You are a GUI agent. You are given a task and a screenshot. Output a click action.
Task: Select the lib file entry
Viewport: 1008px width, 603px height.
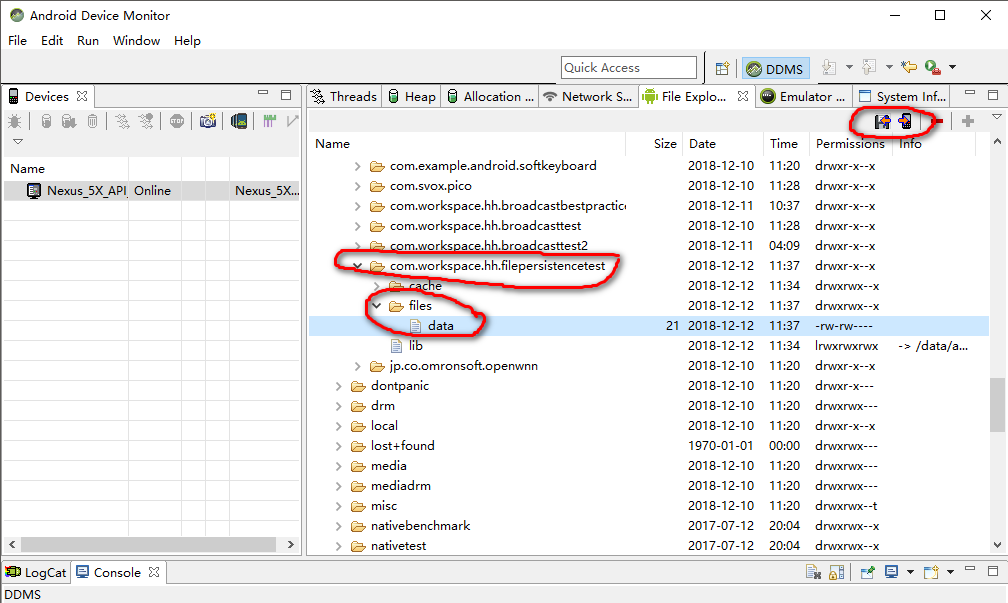tap(415, 346)
